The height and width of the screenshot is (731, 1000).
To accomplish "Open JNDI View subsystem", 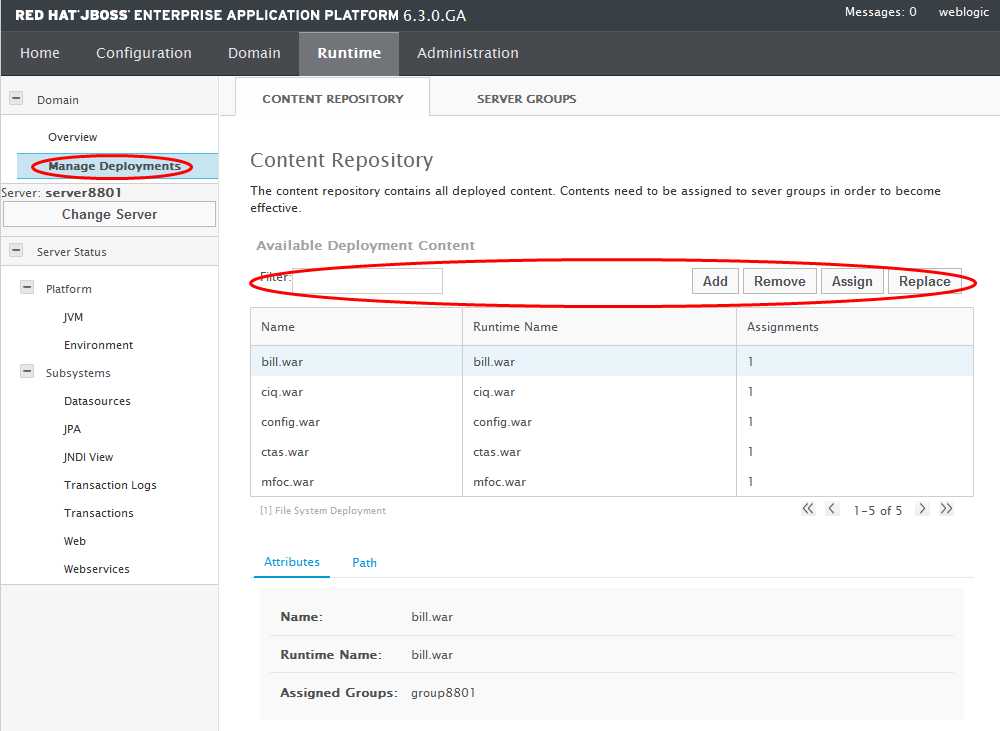I will pos(89,457).
